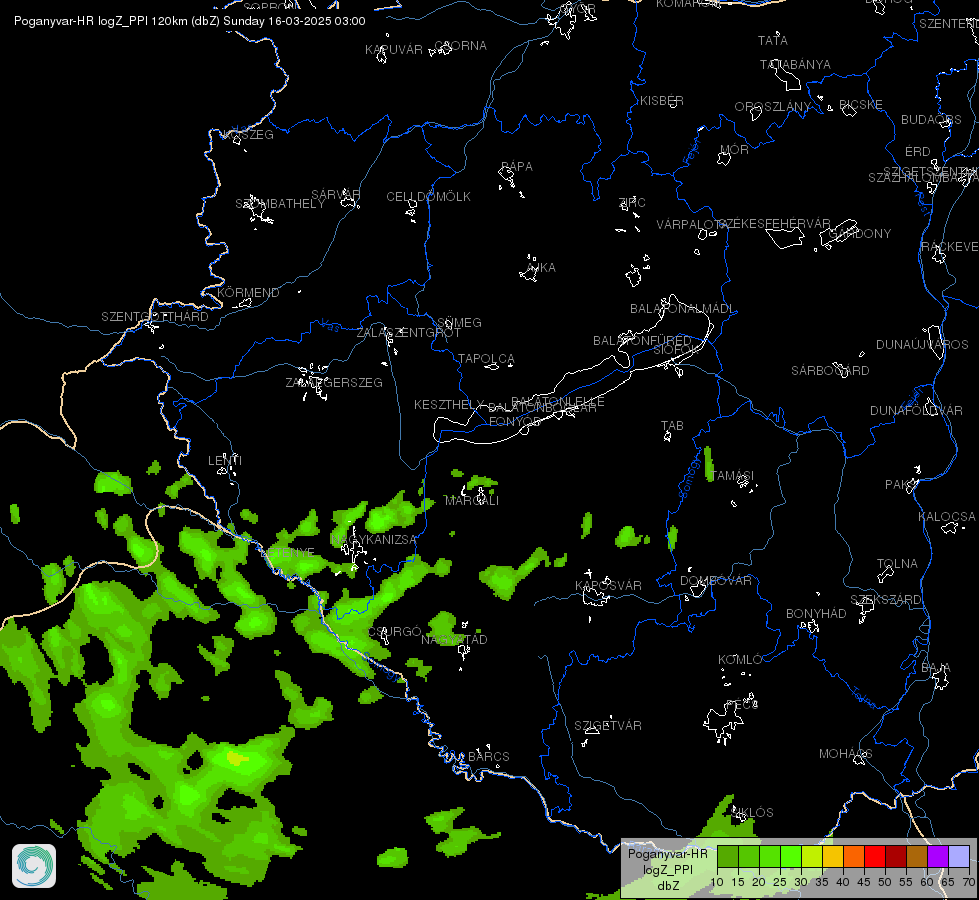Click the CSURGÓ city label
The width and height of the screenshot is (979, 900).
pyautogui.click(x=394, y=631)
